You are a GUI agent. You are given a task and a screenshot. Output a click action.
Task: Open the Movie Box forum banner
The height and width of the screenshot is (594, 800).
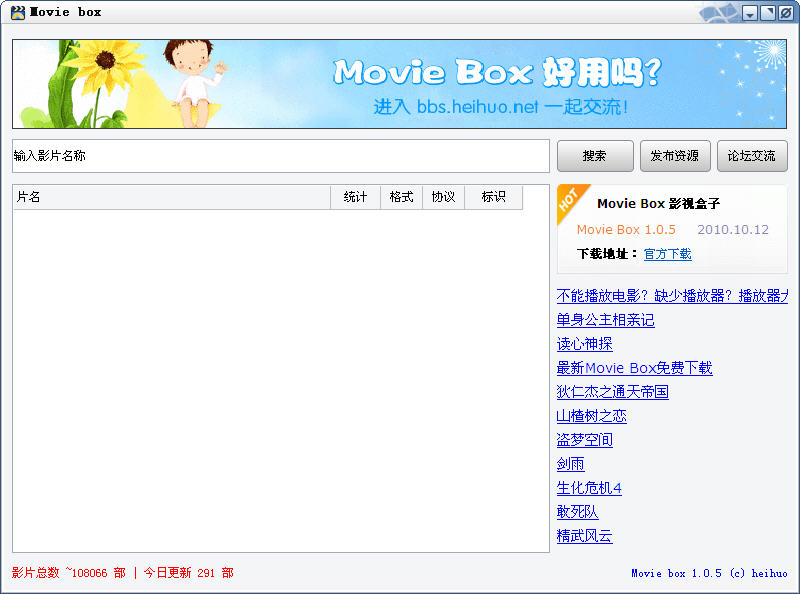[399, 84]
